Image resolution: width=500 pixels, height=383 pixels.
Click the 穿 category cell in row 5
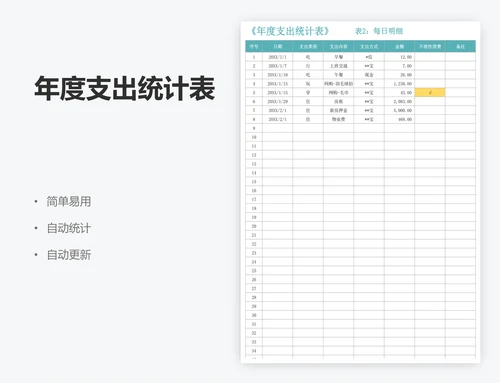click(308, 93)
